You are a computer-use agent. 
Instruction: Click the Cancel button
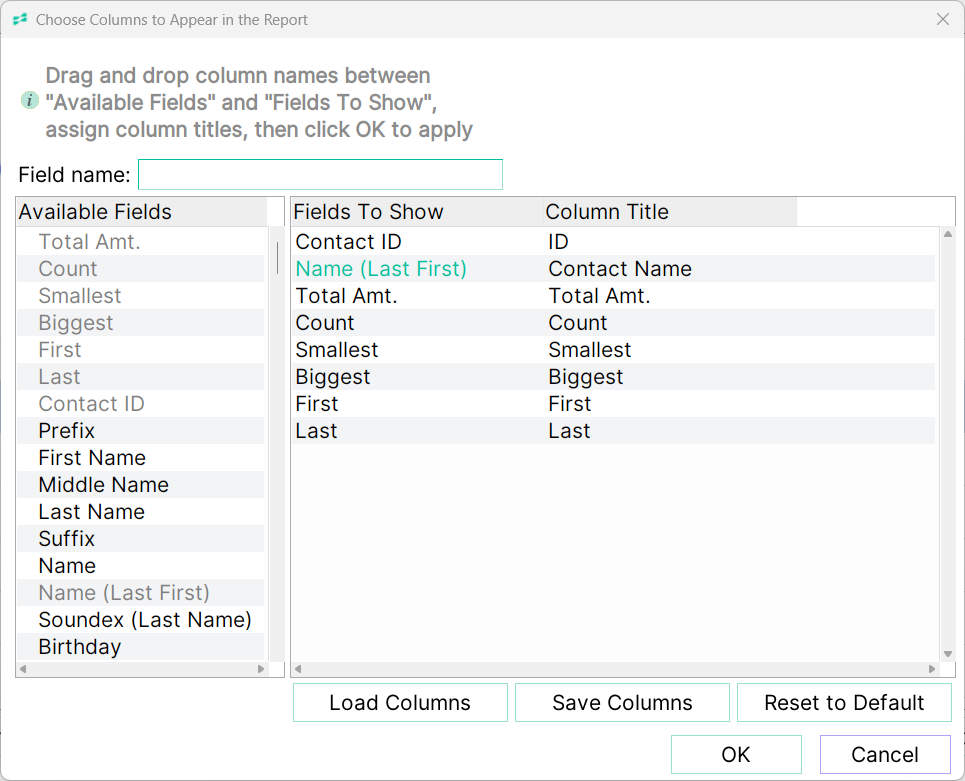pyautogui.click(x=885, y=755)
